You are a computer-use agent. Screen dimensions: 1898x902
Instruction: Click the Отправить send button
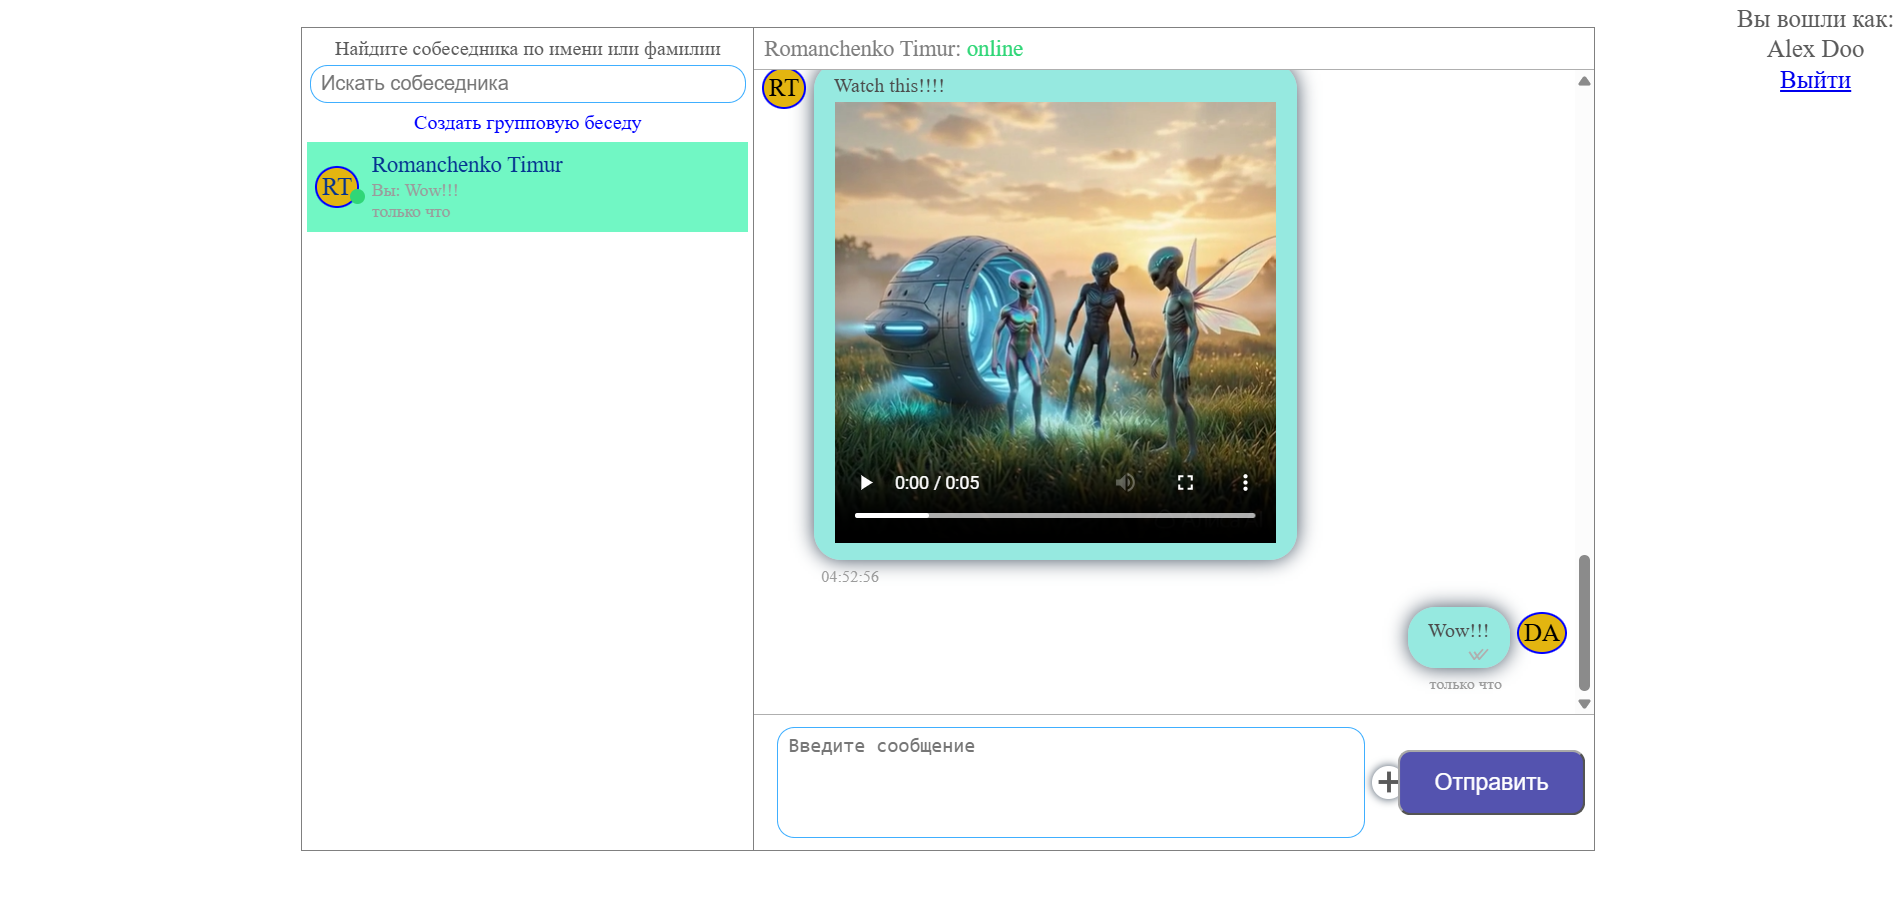click(1491, 782)
